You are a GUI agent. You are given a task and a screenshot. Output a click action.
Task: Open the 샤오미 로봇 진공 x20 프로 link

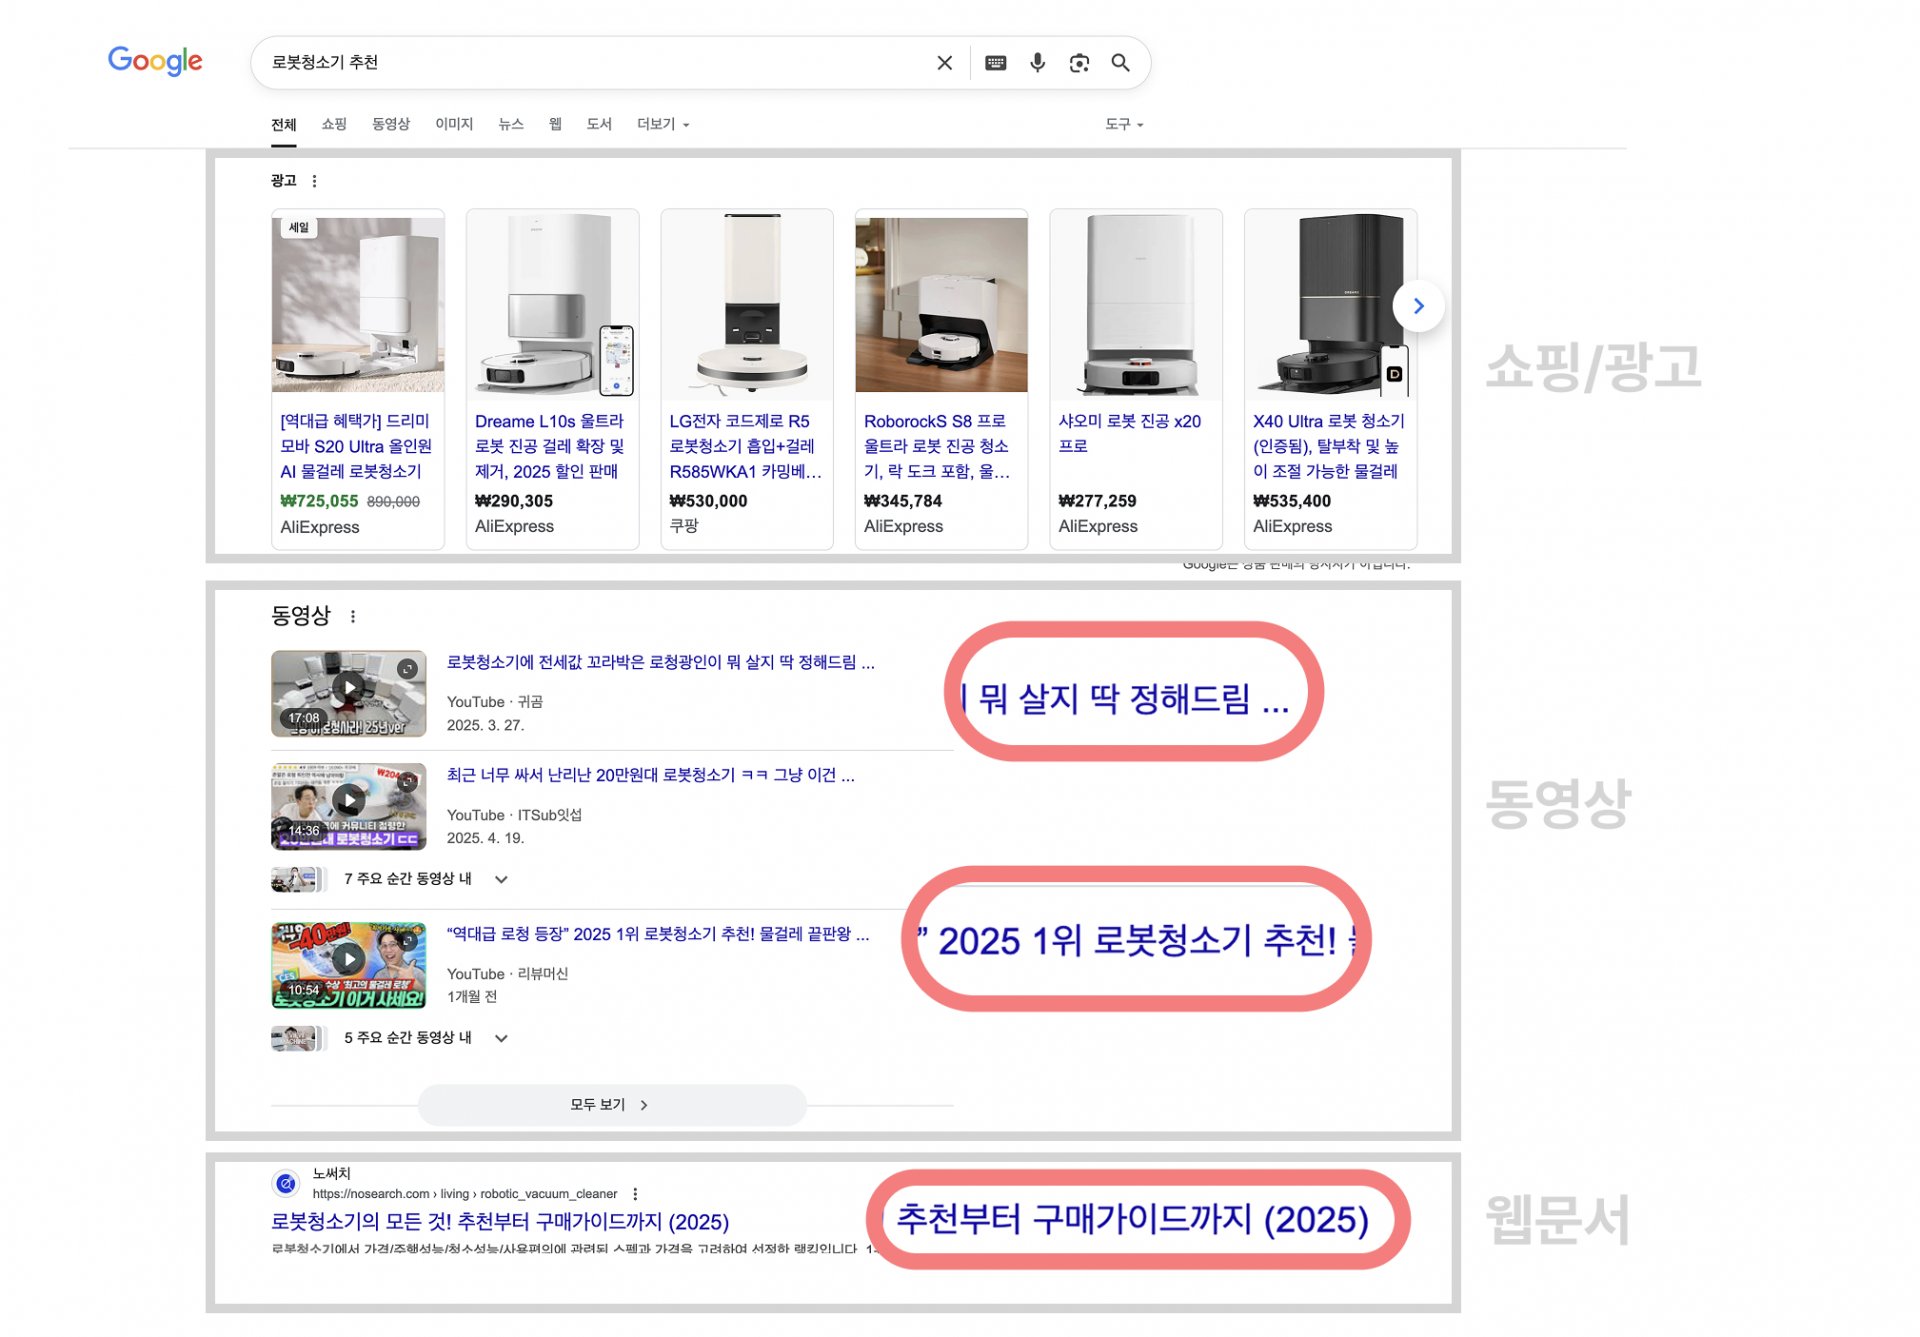1130,433
